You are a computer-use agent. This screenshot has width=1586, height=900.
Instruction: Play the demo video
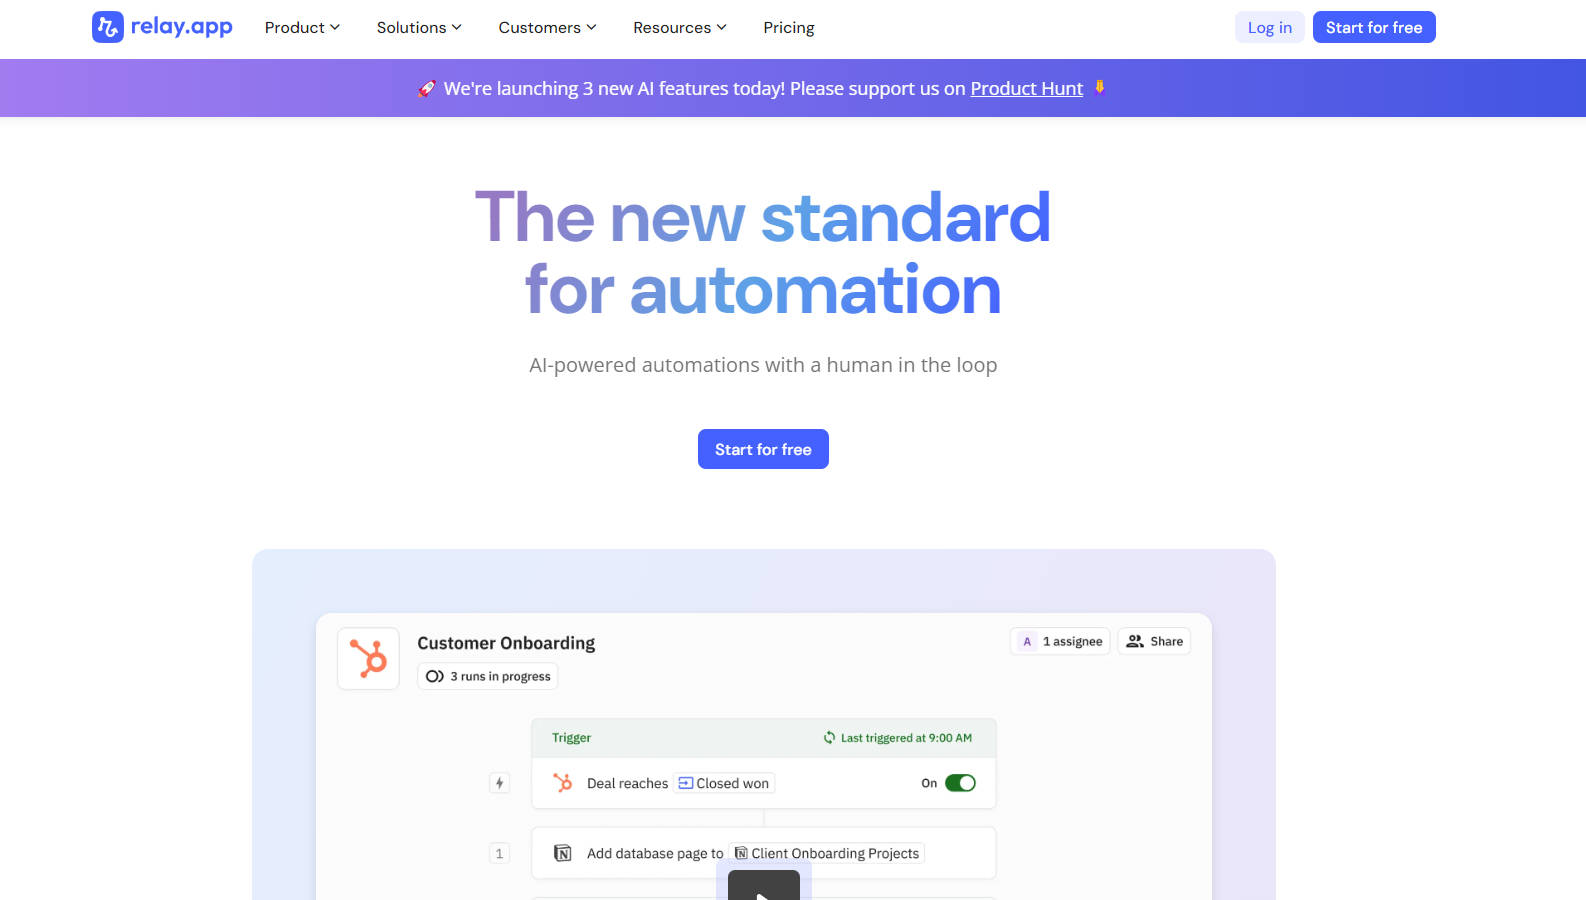pos(763,886)
